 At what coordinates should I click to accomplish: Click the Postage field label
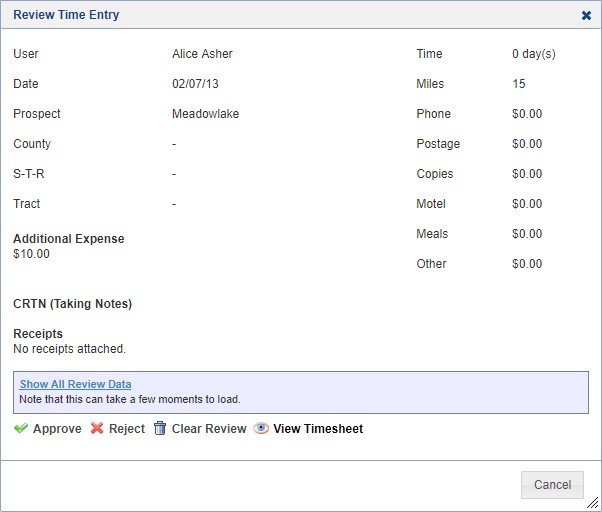pyautogui.click(x=438, y=144)
